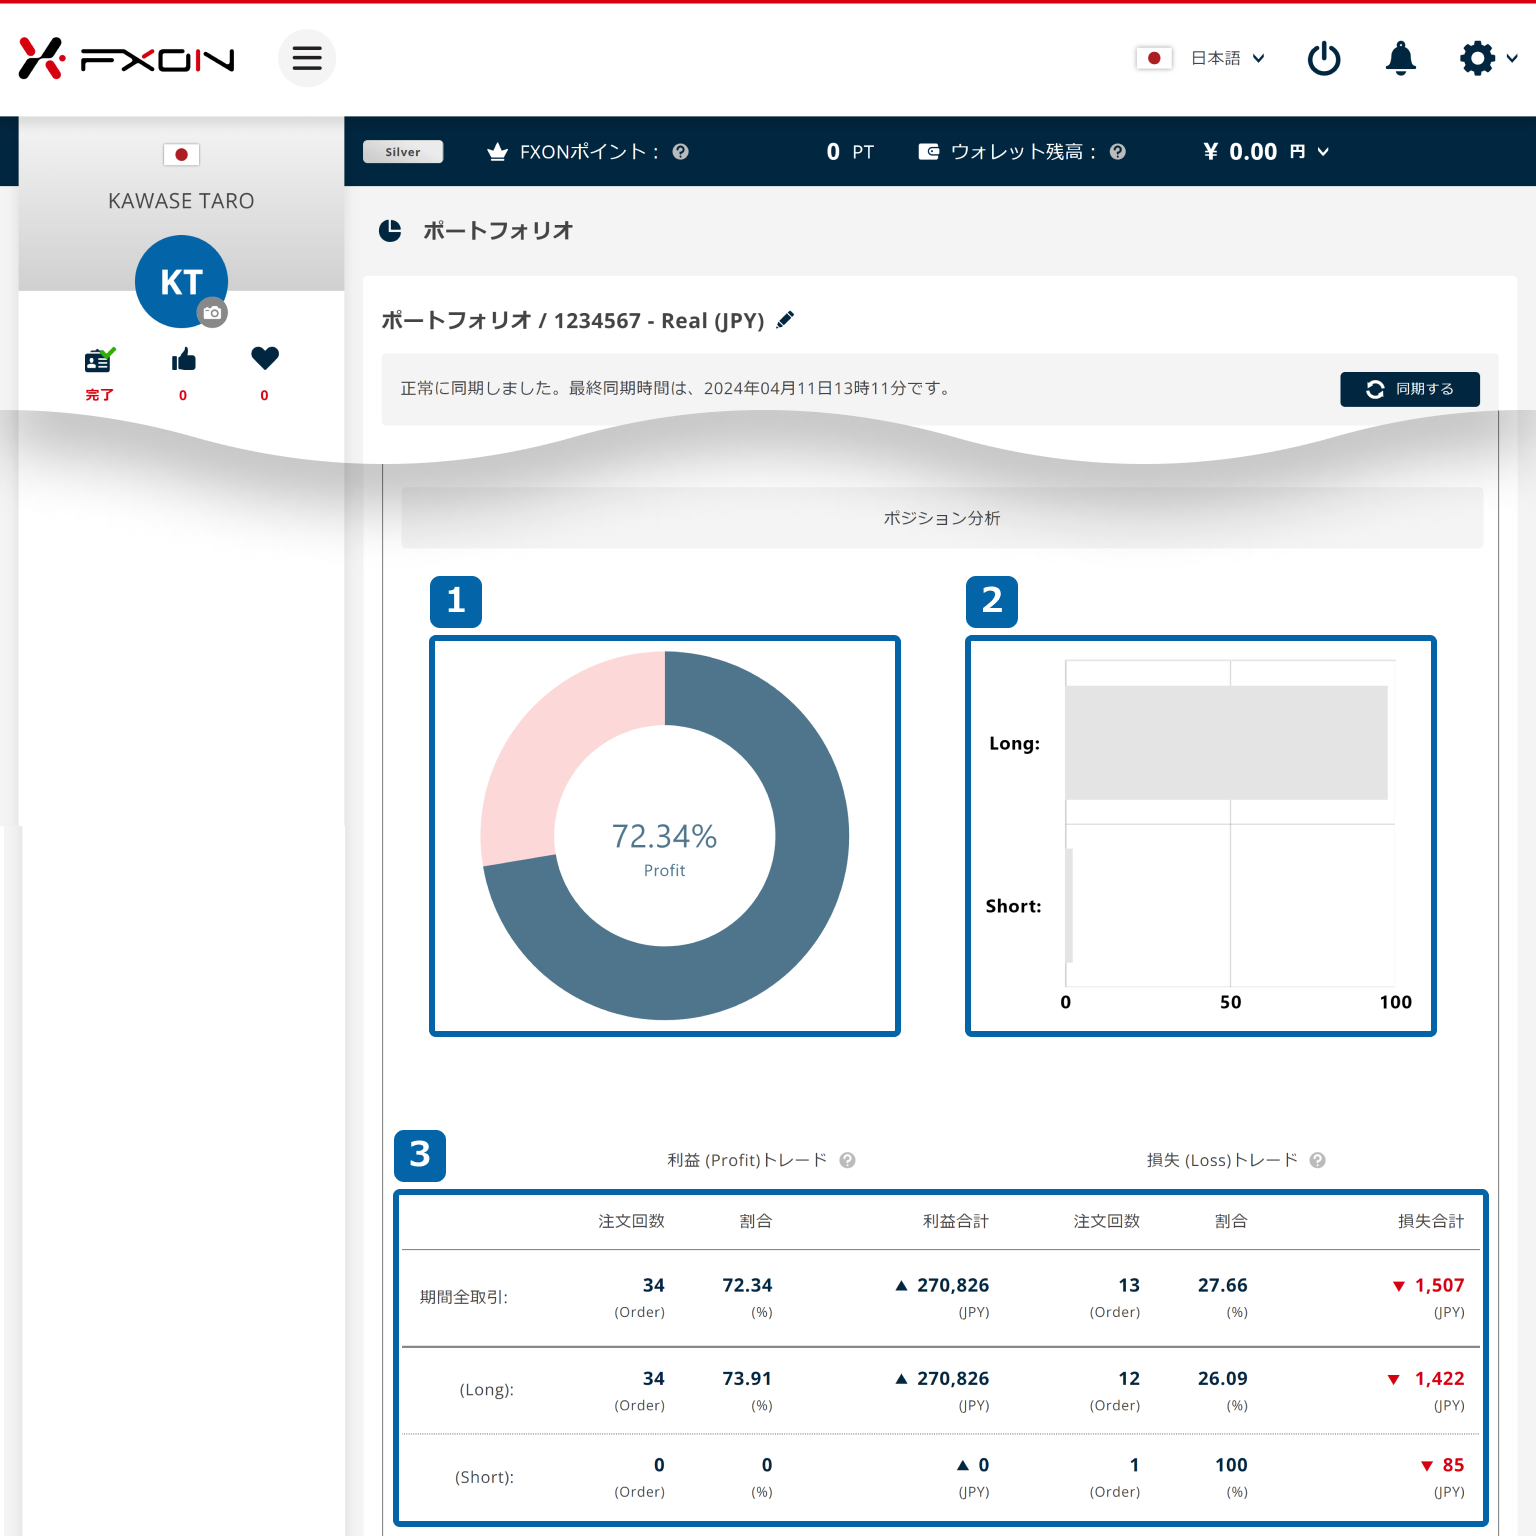Click the ¥ 0.00 wallet balance amount

pos(1240,152)
